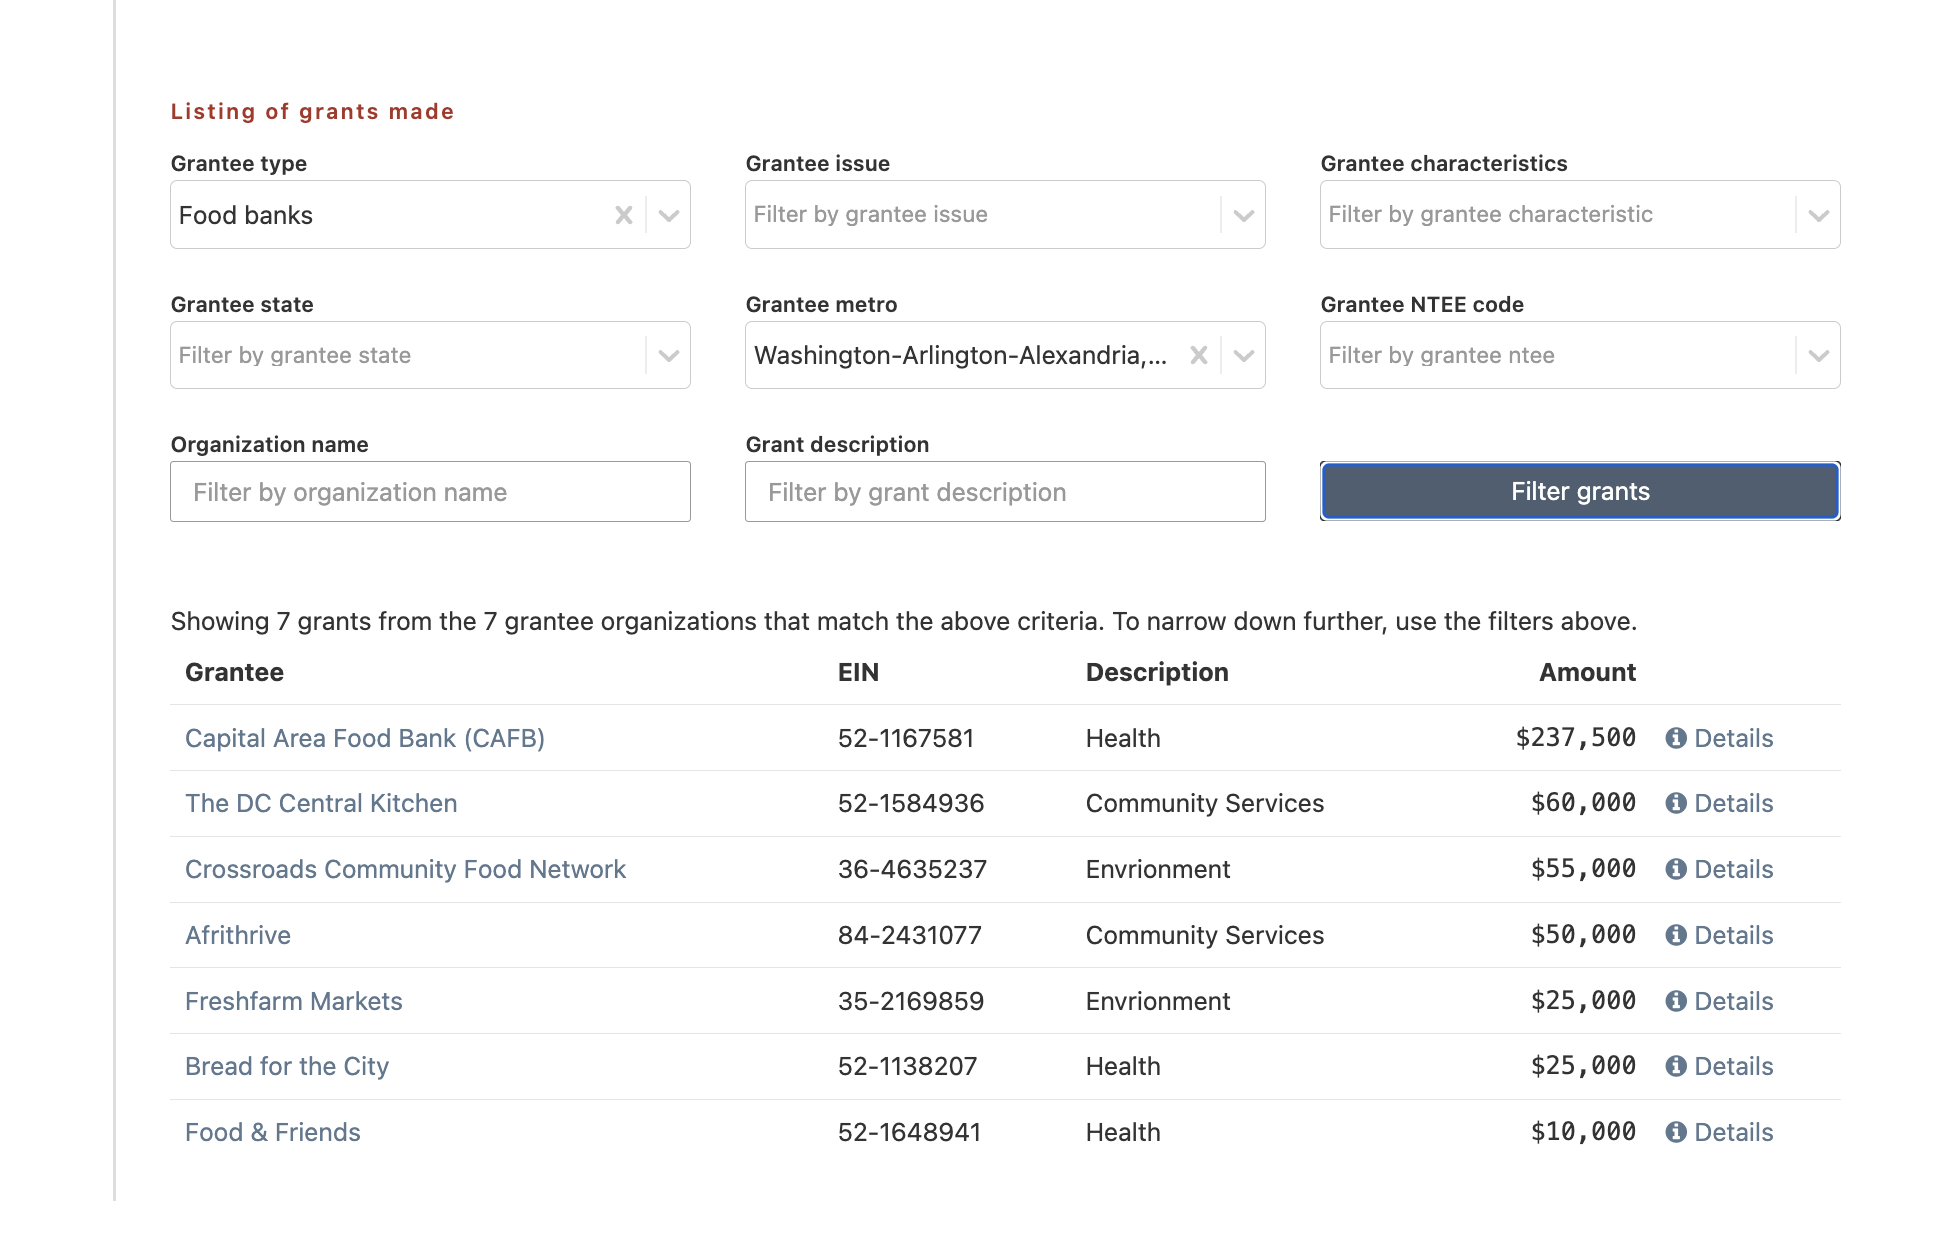Open Details text for Bread for the City
The height and width of the screenshot is (1242, 1950).
pyautogui.click(x=1734, y=1066)
